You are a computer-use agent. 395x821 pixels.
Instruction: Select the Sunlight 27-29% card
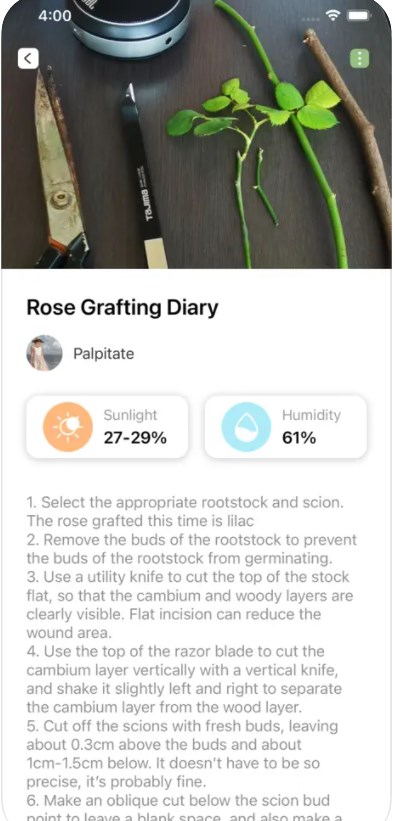click(x=107, y=427)
